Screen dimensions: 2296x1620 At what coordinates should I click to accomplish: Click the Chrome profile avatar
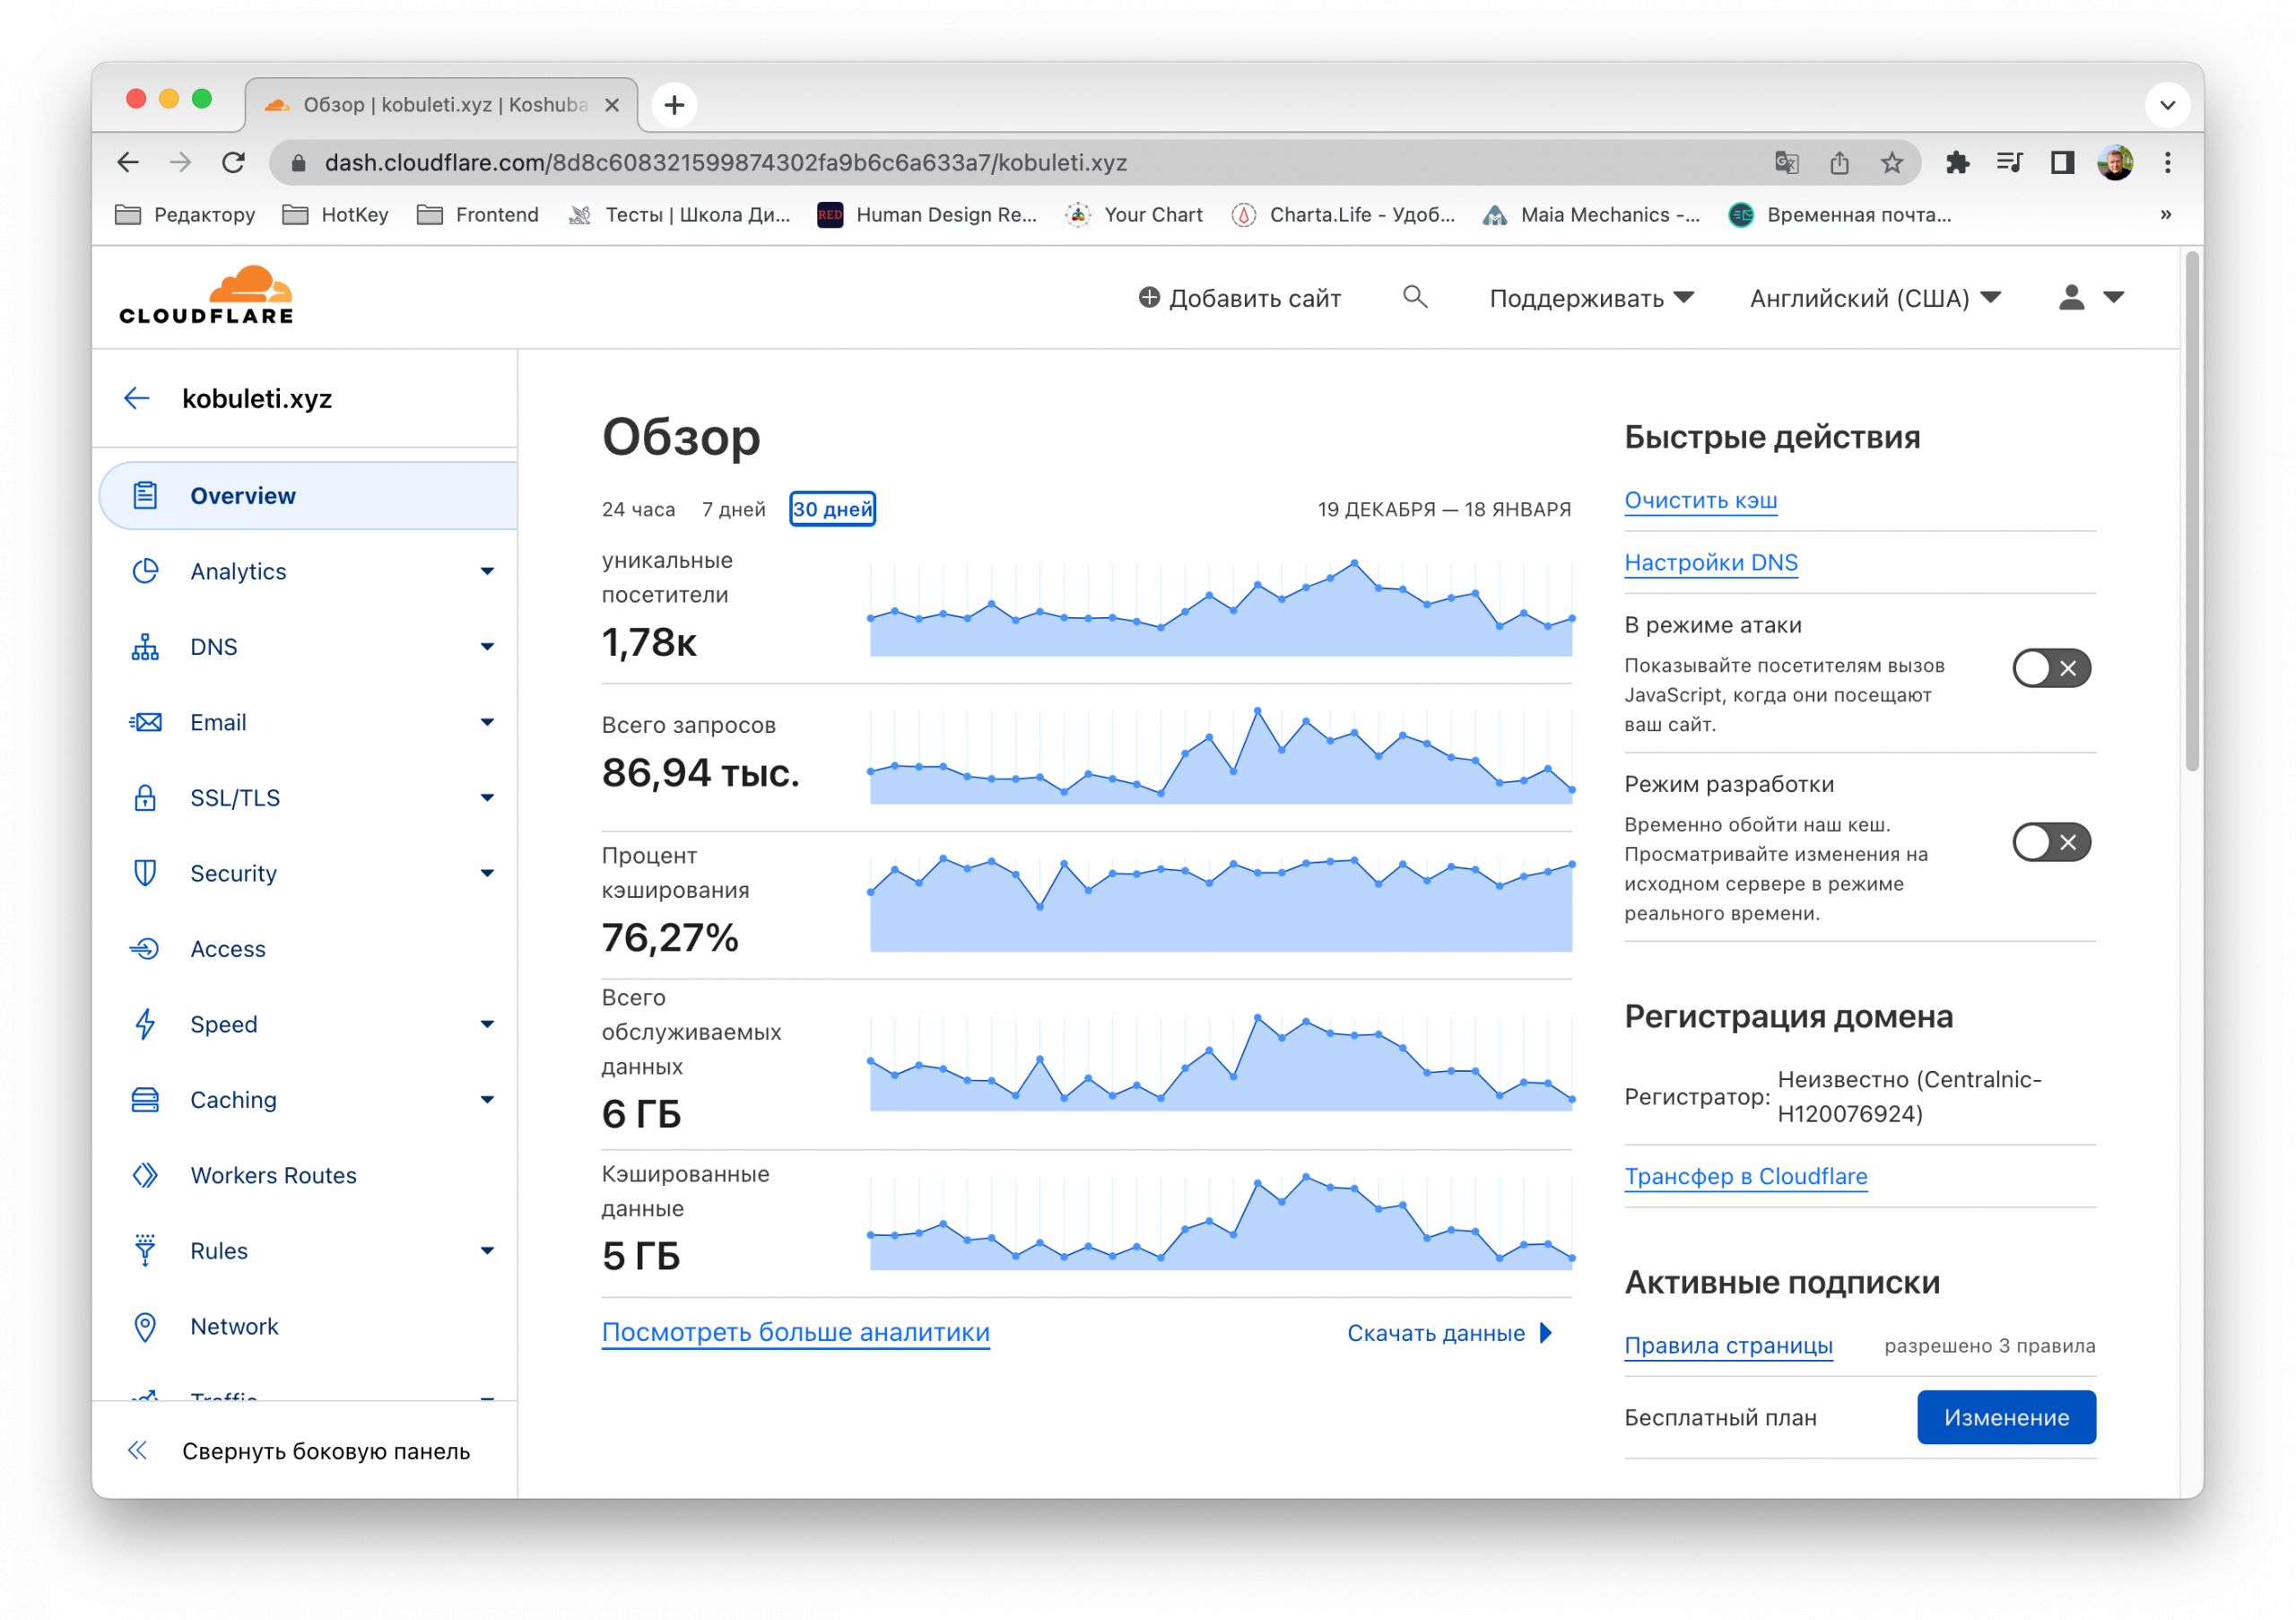[2115, 162]
